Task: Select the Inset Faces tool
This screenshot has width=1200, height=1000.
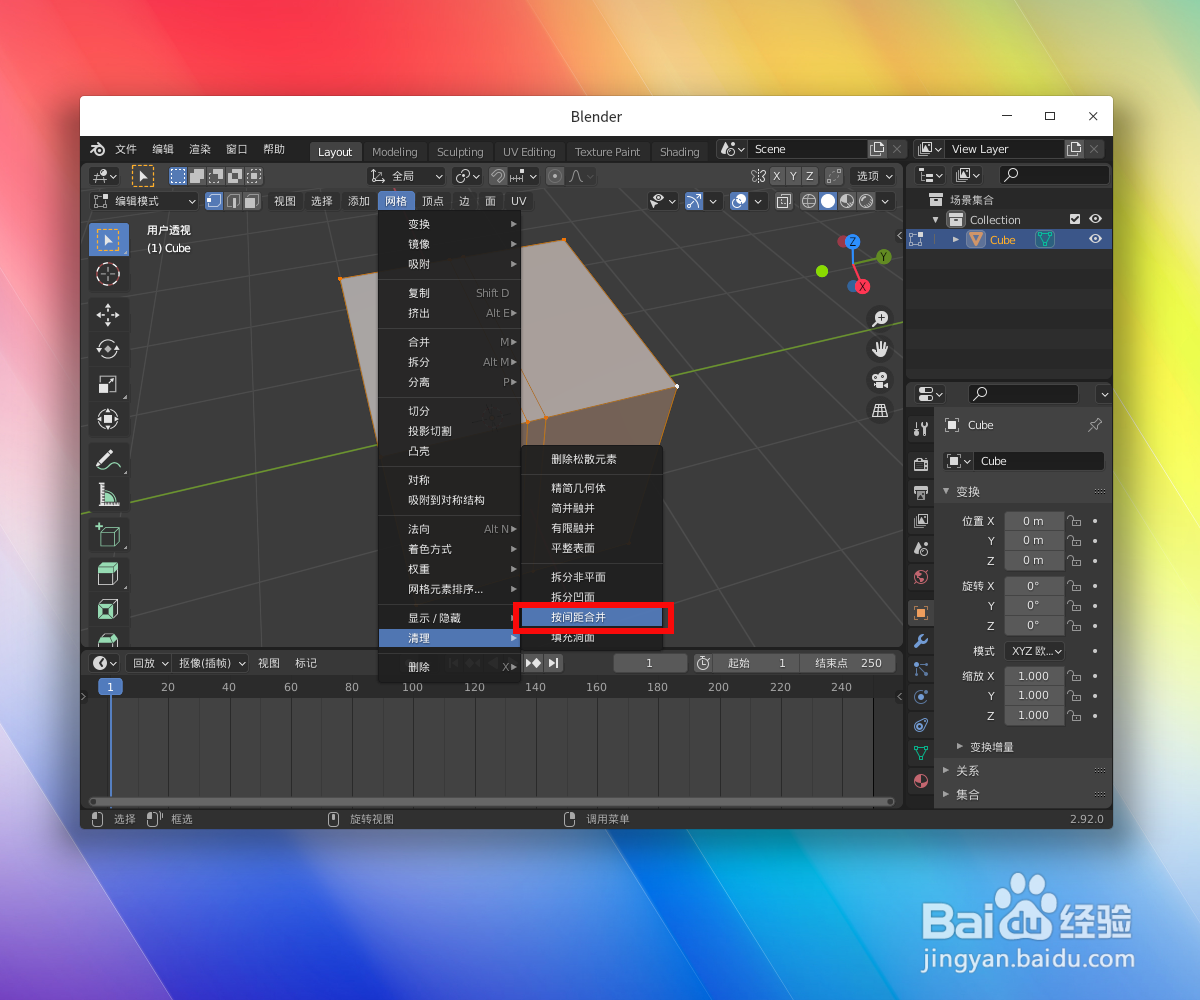Action: click(108, 609)
